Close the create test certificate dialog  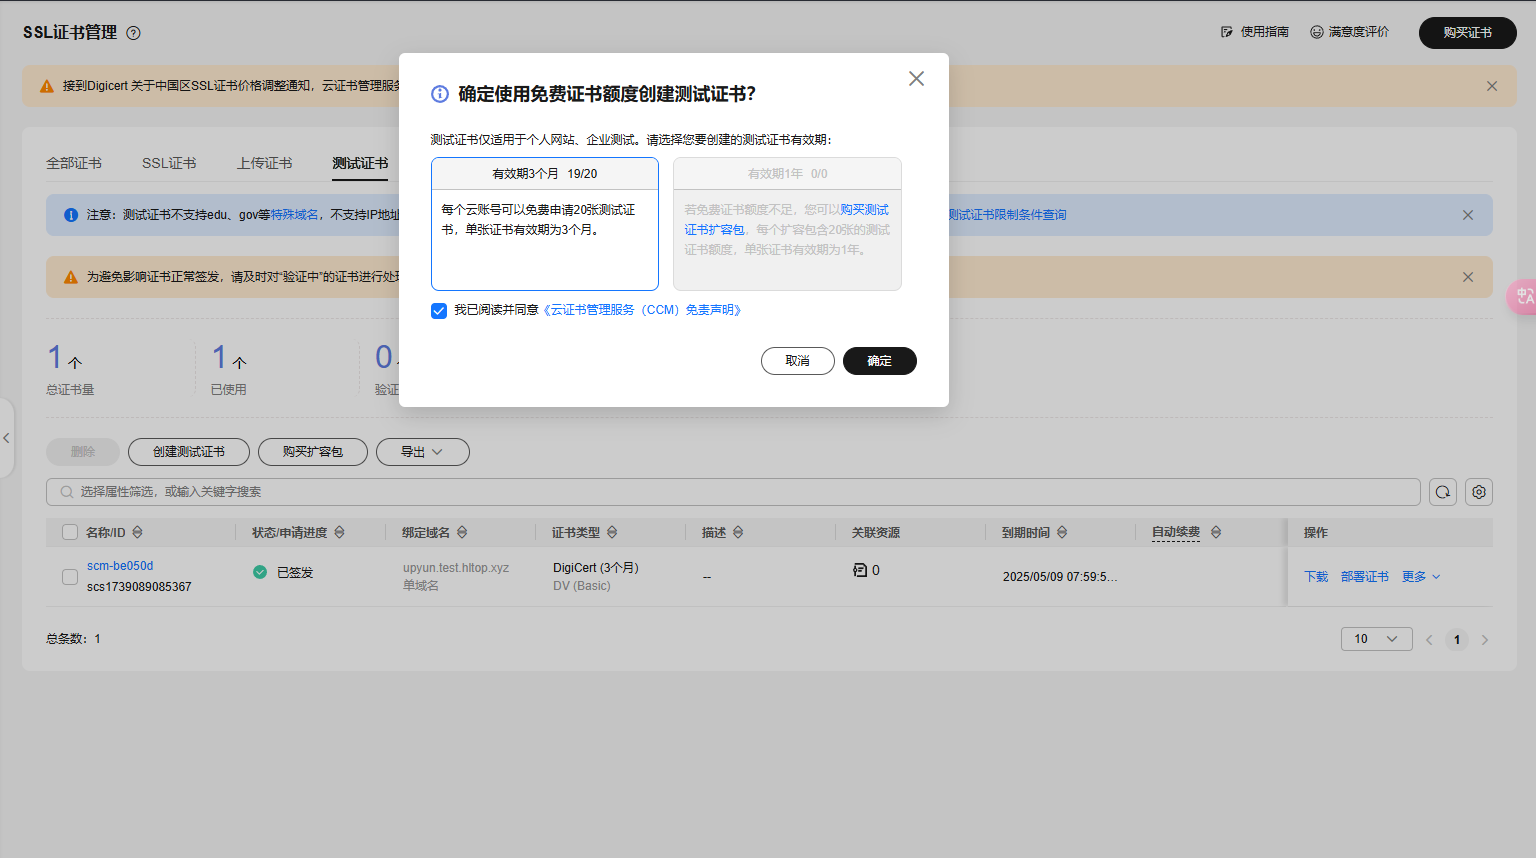click(x=916, y=78)
